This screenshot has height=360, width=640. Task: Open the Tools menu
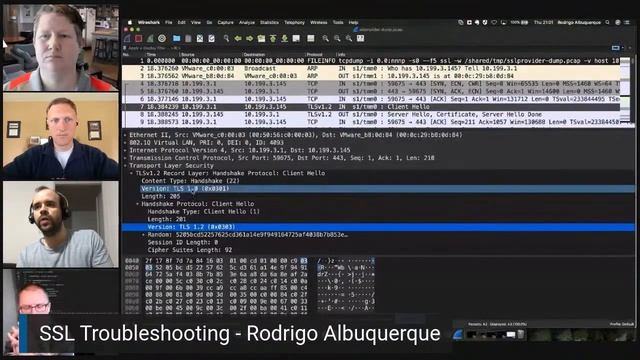click(338, 22)
